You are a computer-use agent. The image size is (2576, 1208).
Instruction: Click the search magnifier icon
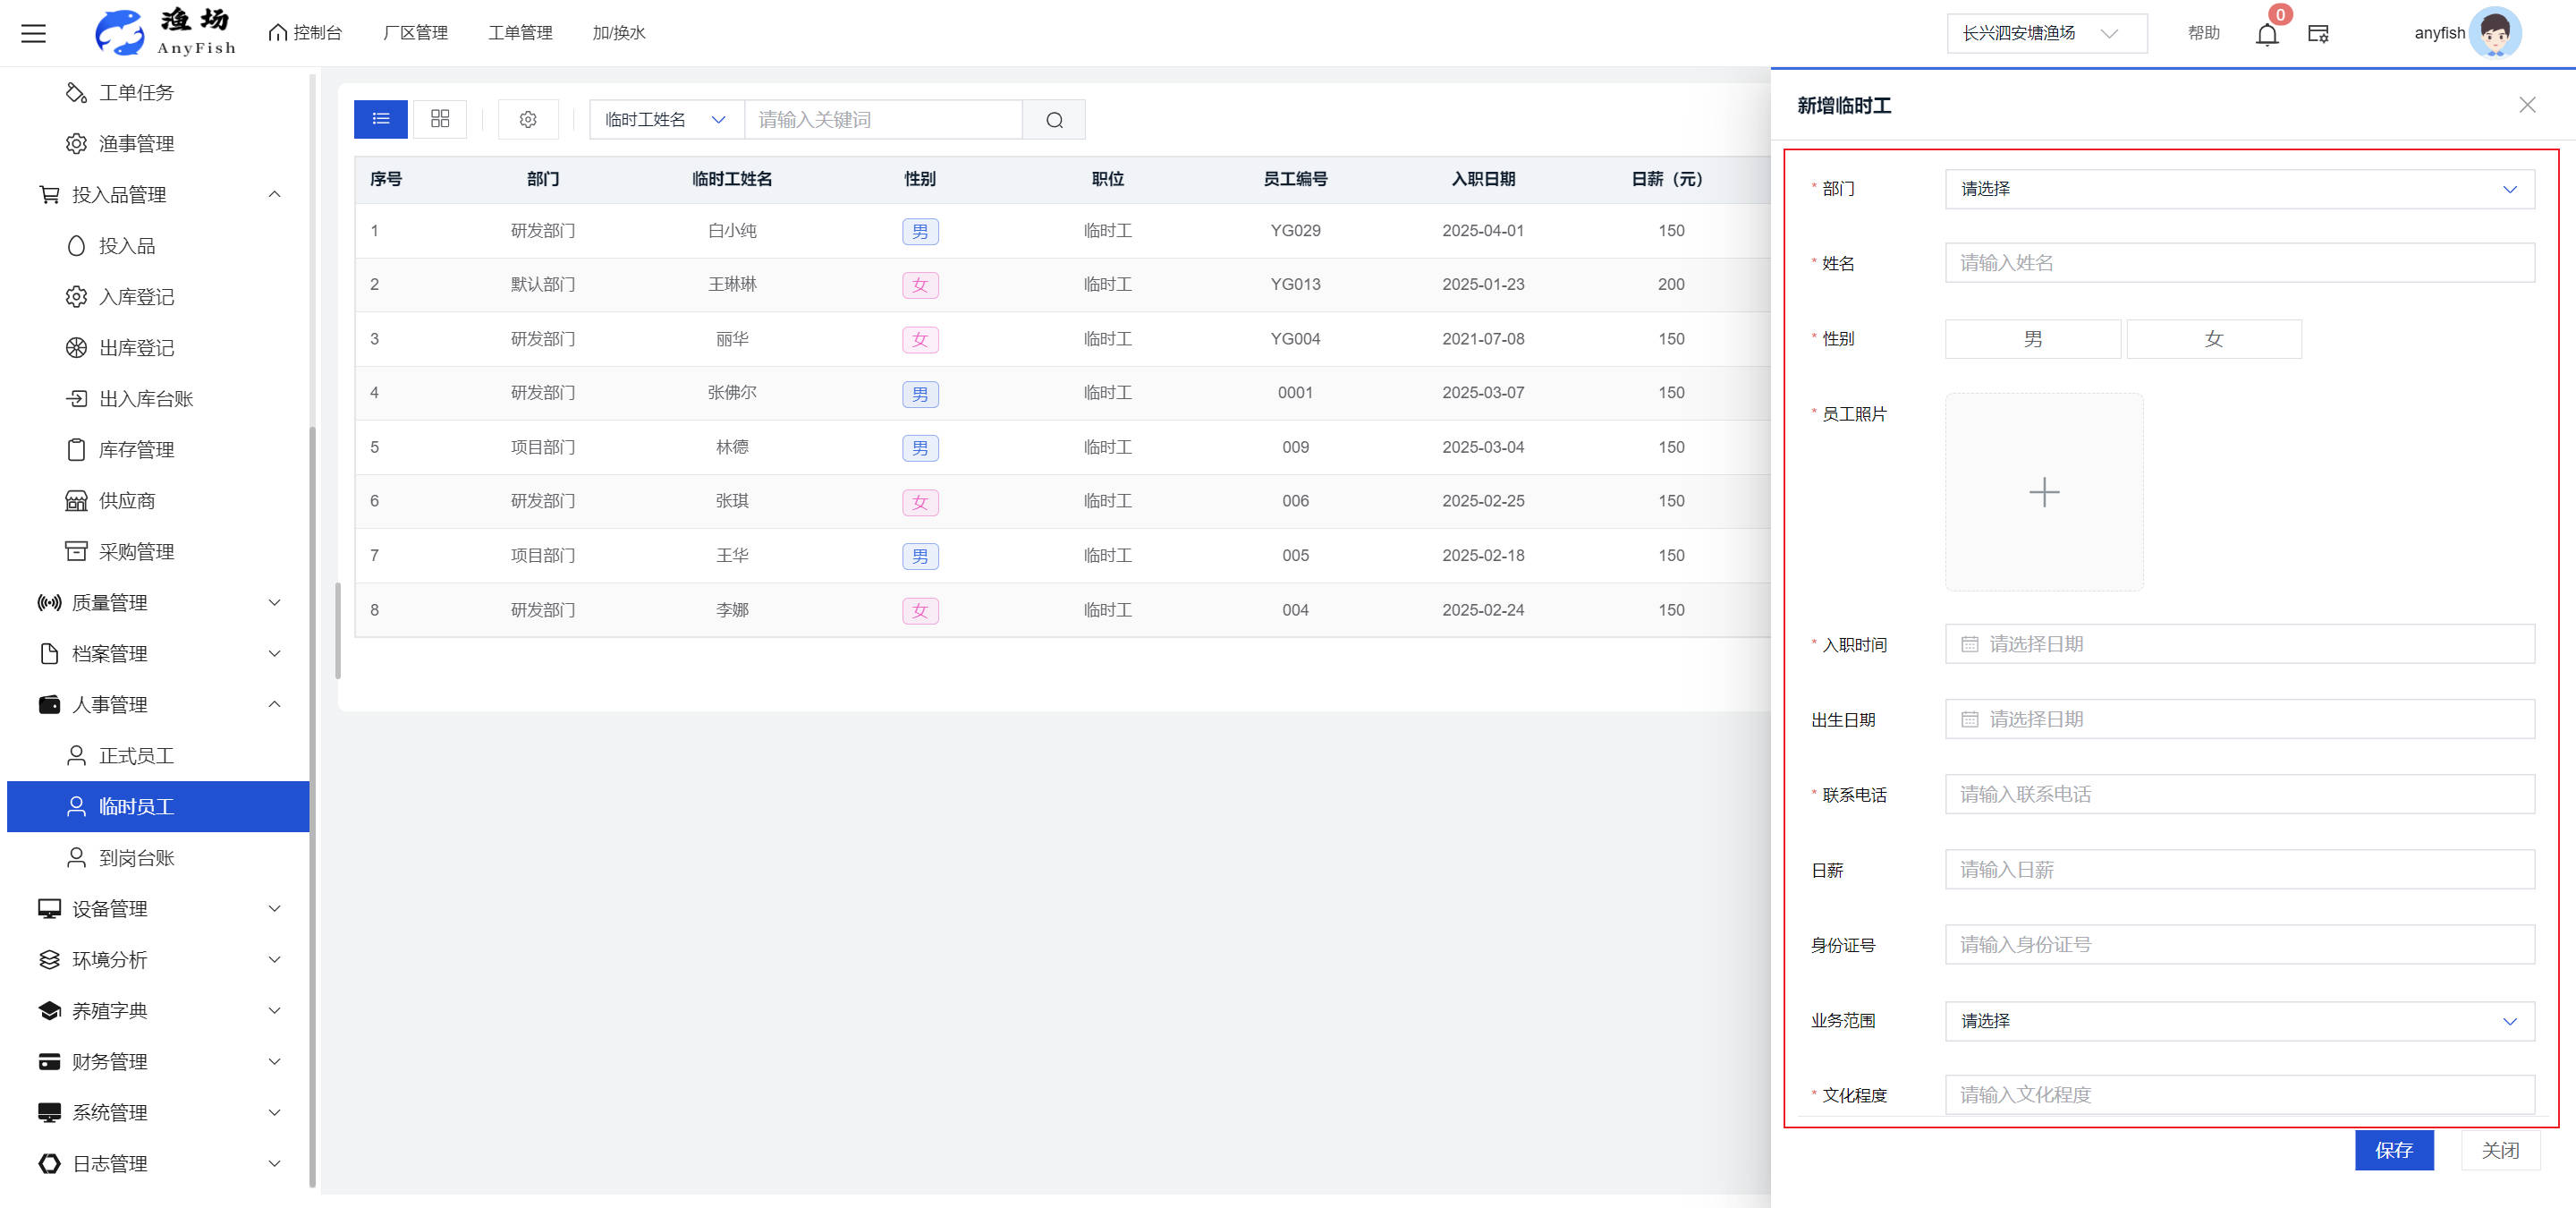[1054, 120]
